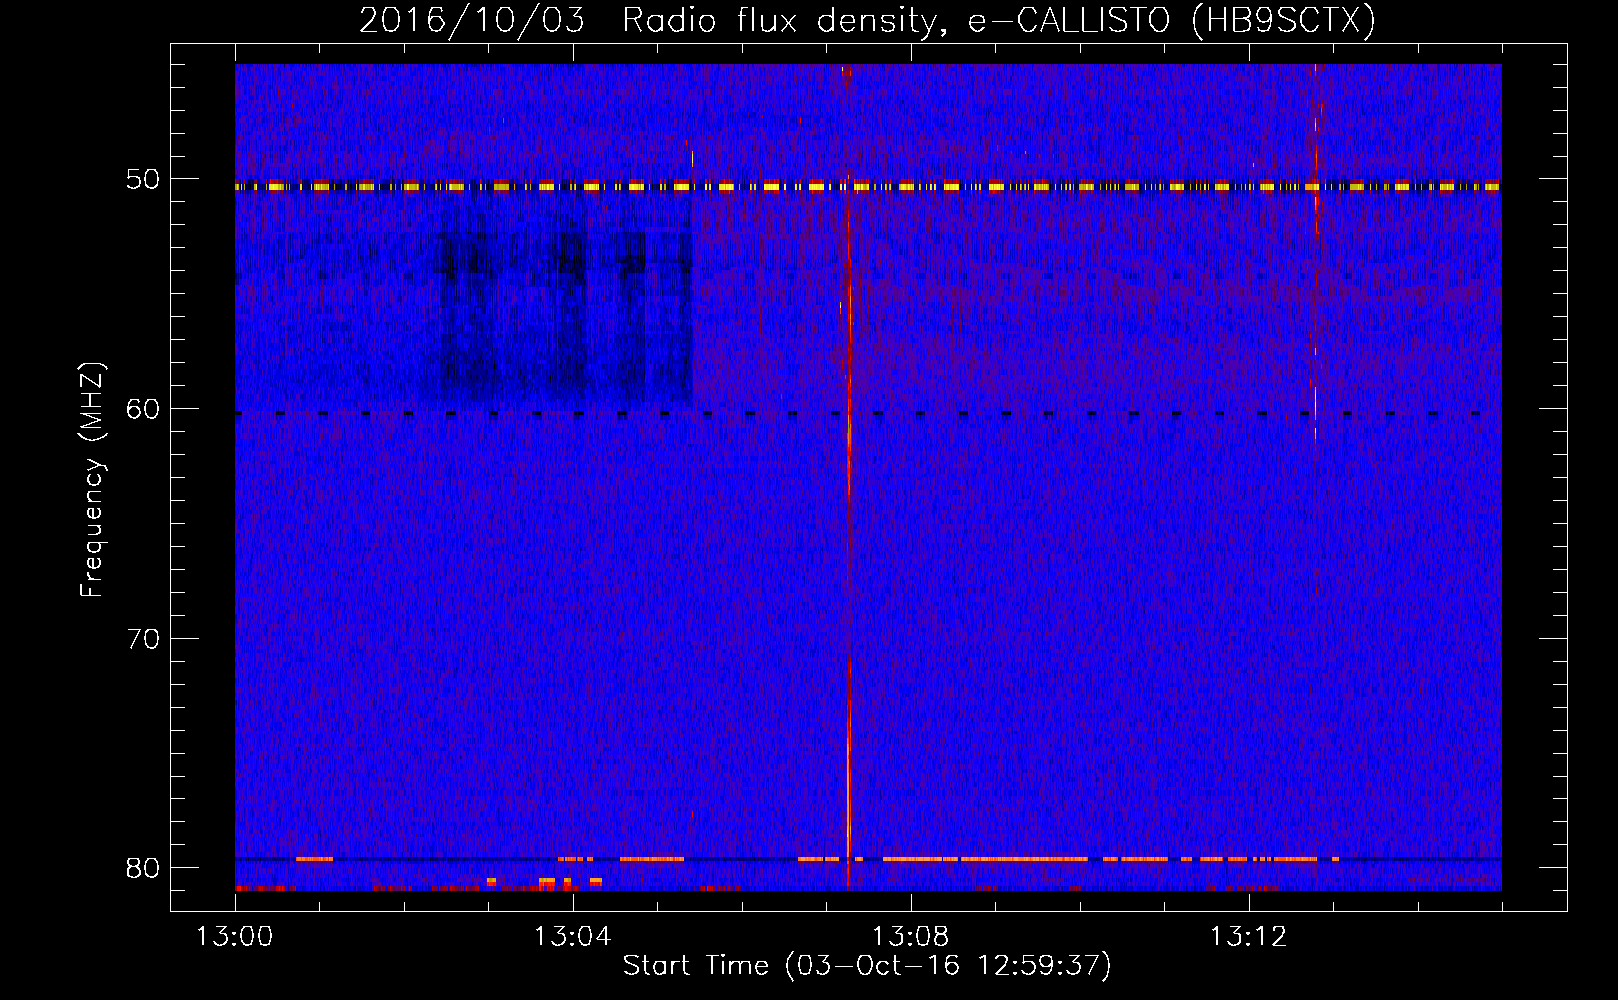Image resolution: width=1618 pixels, height=1000 pixels.
Task: Select the 'Frequency (MHZ)' axis label
Action: [92, 480]
